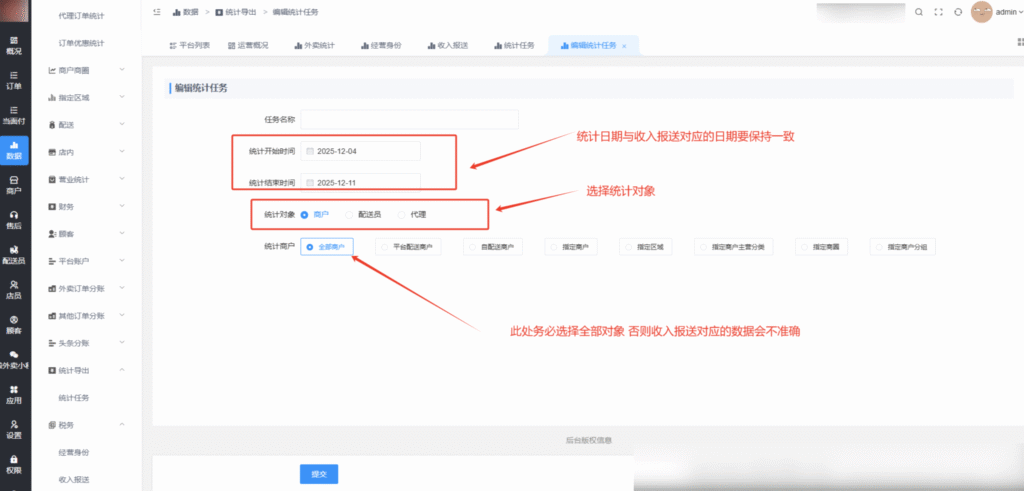Select 指定商户 option

(571, 247)
